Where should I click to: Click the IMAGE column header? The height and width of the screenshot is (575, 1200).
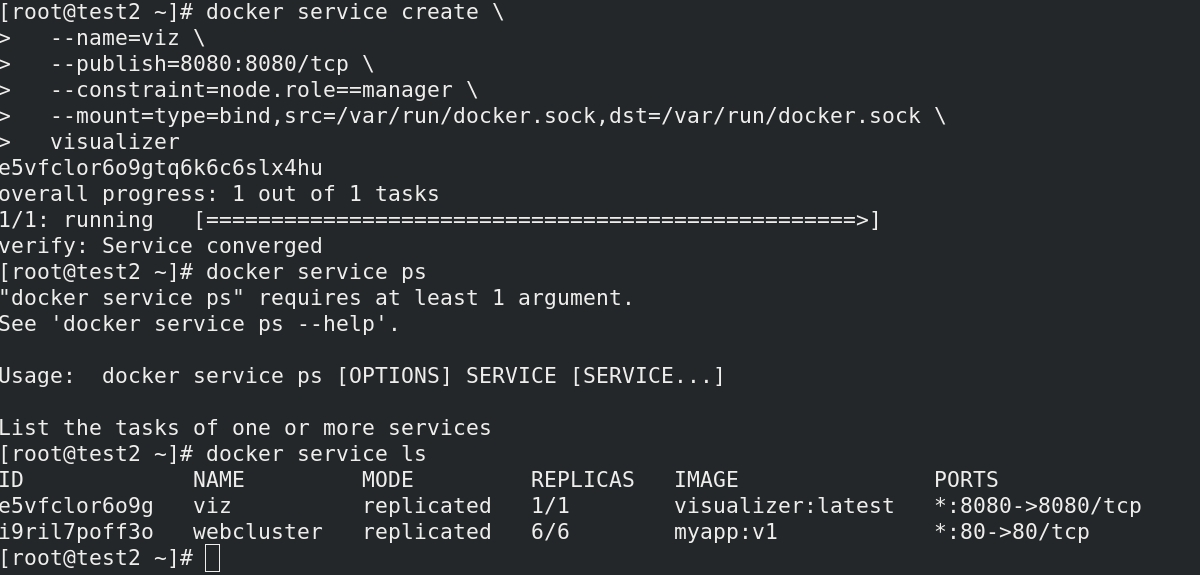tap(706, 480)
